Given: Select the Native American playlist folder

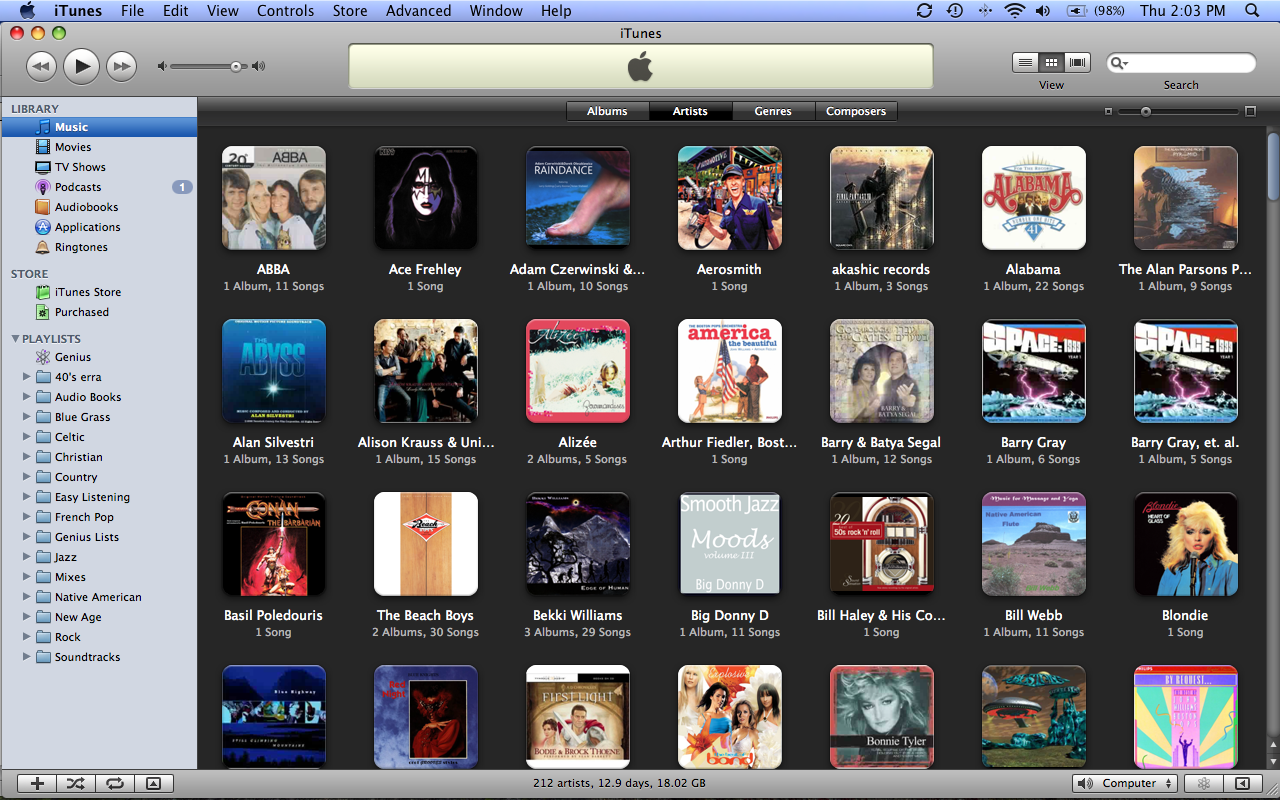Looking at the screenshot, I should pyautogui.click(x=99, y=597).
